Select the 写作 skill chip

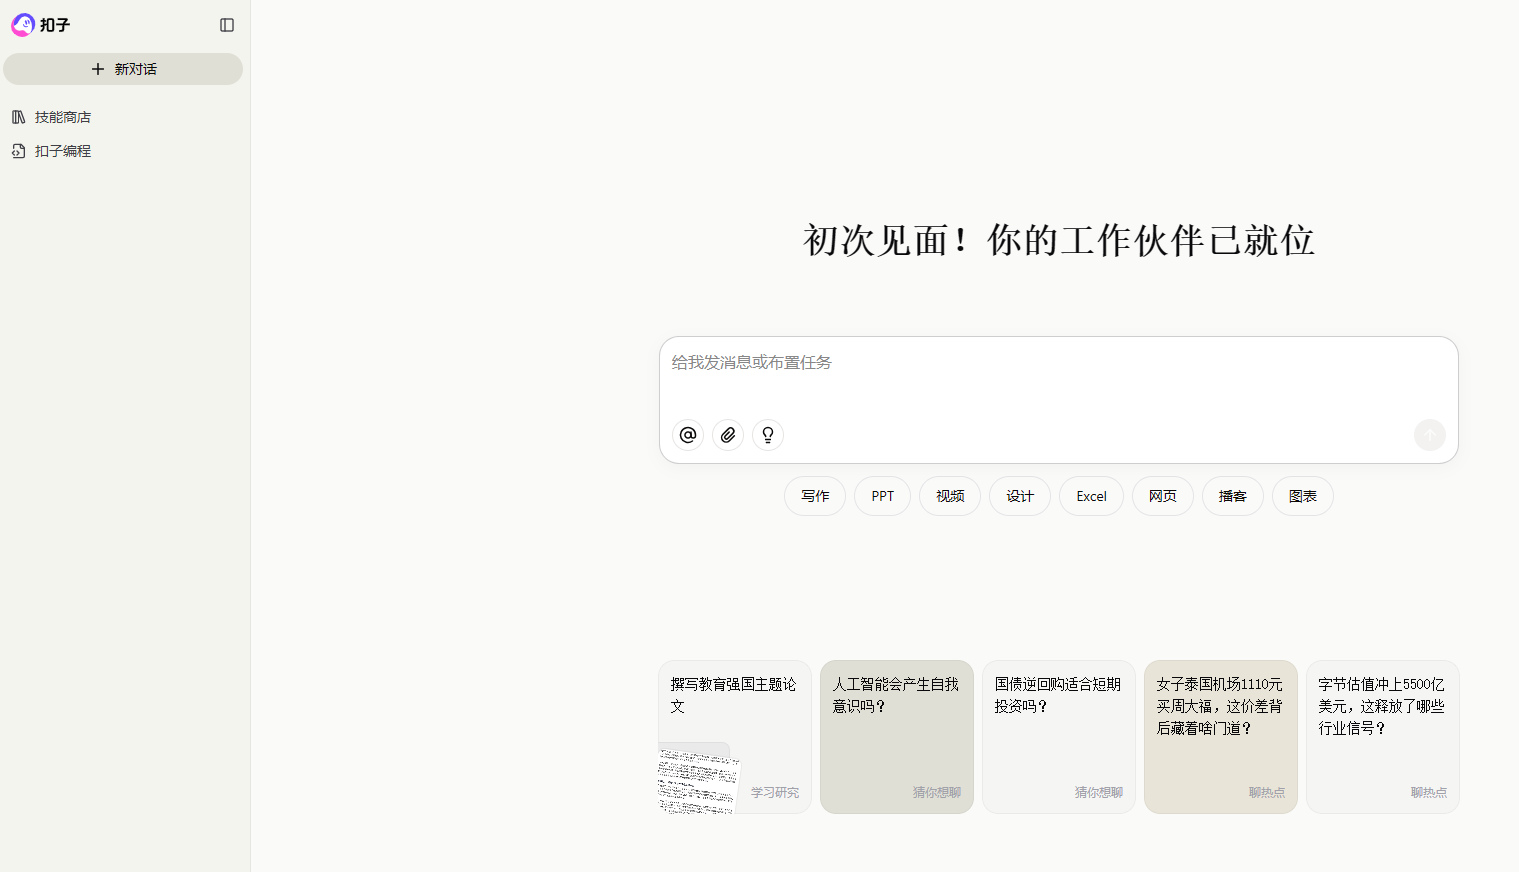point(815,496)
